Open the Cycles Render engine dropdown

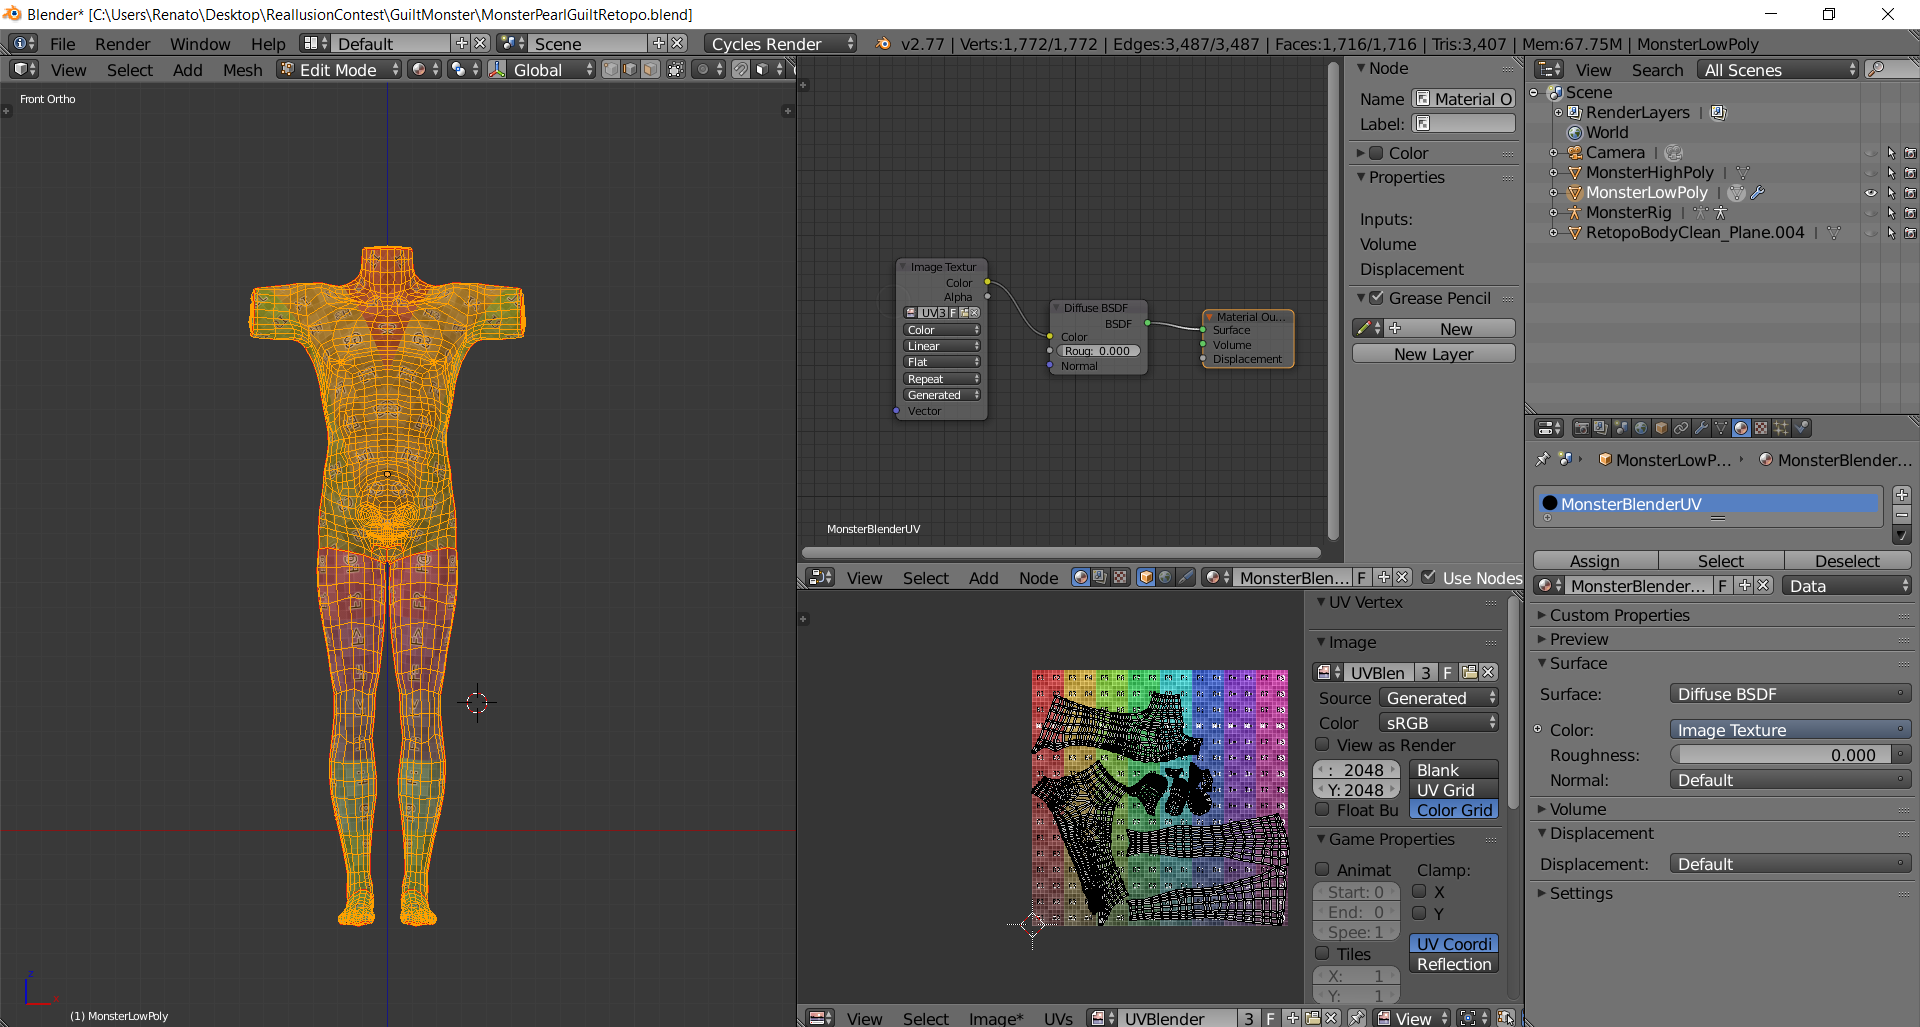(x=780, y=43)
